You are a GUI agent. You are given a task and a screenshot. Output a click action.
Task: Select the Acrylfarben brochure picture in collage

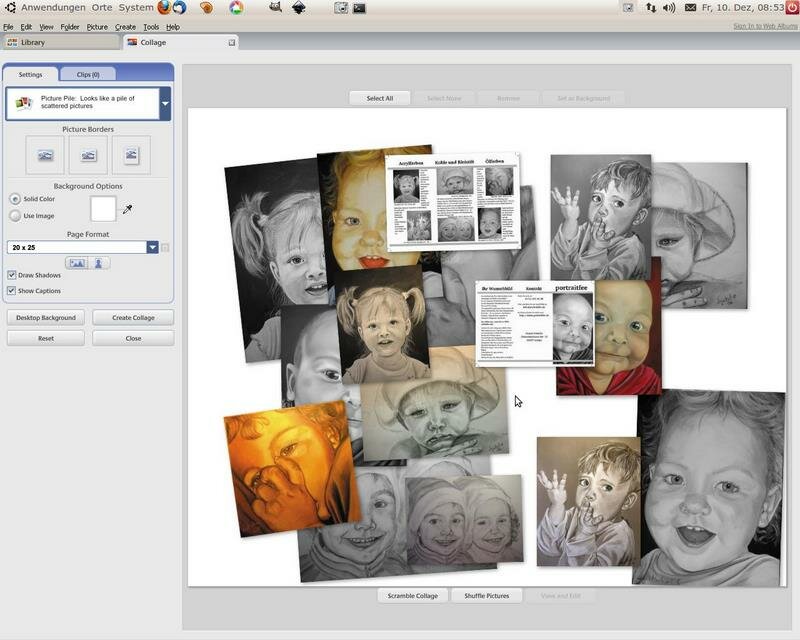454,202
